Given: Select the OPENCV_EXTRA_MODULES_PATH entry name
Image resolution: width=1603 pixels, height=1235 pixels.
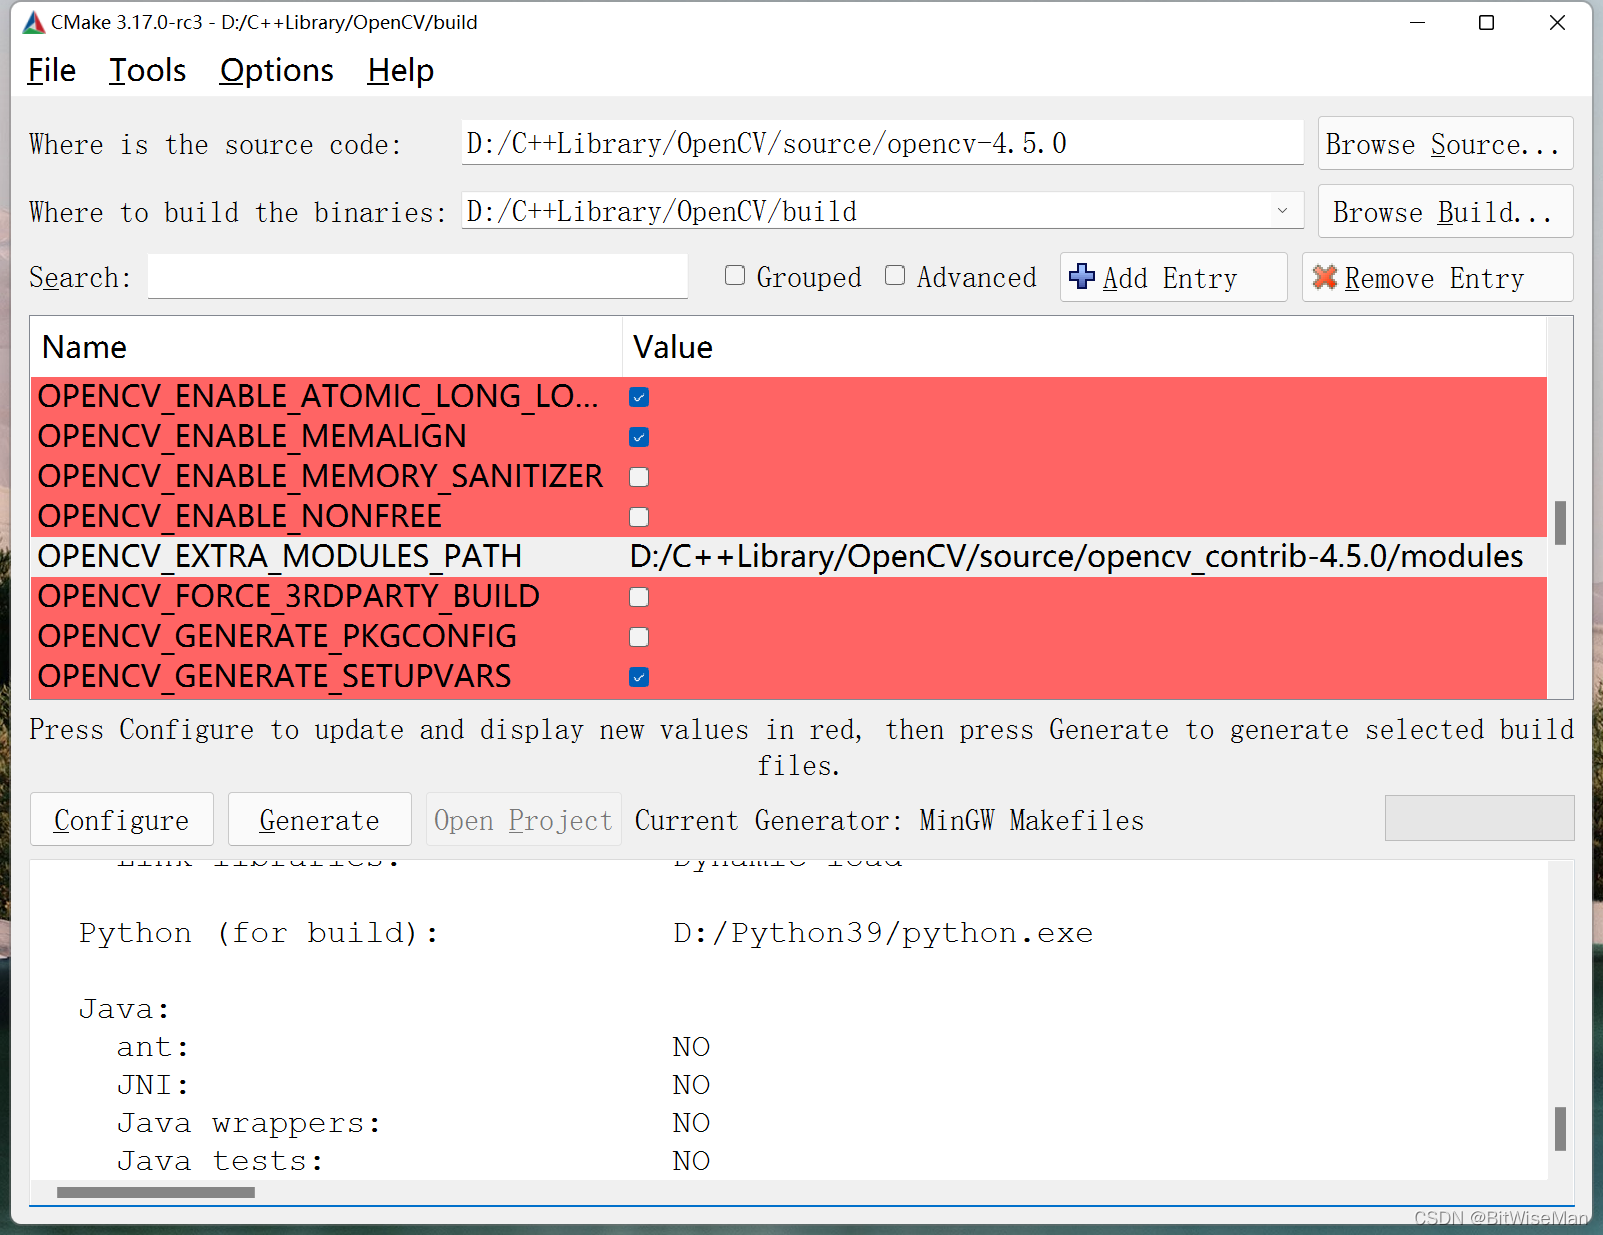Looking at the screenshot, I should point(280,556).
